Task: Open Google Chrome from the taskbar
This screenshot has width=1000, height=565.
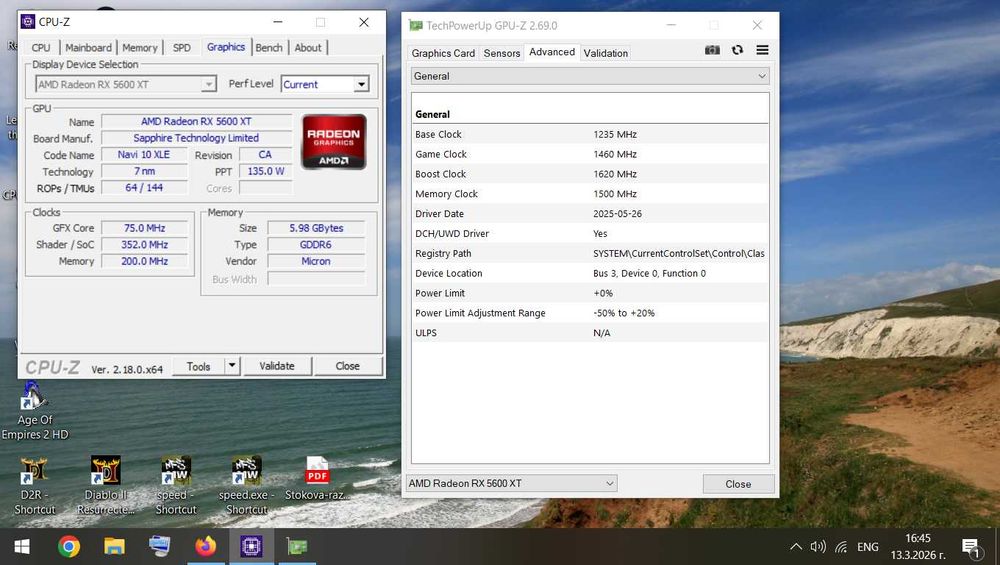Action: click(x=69, y=547)
